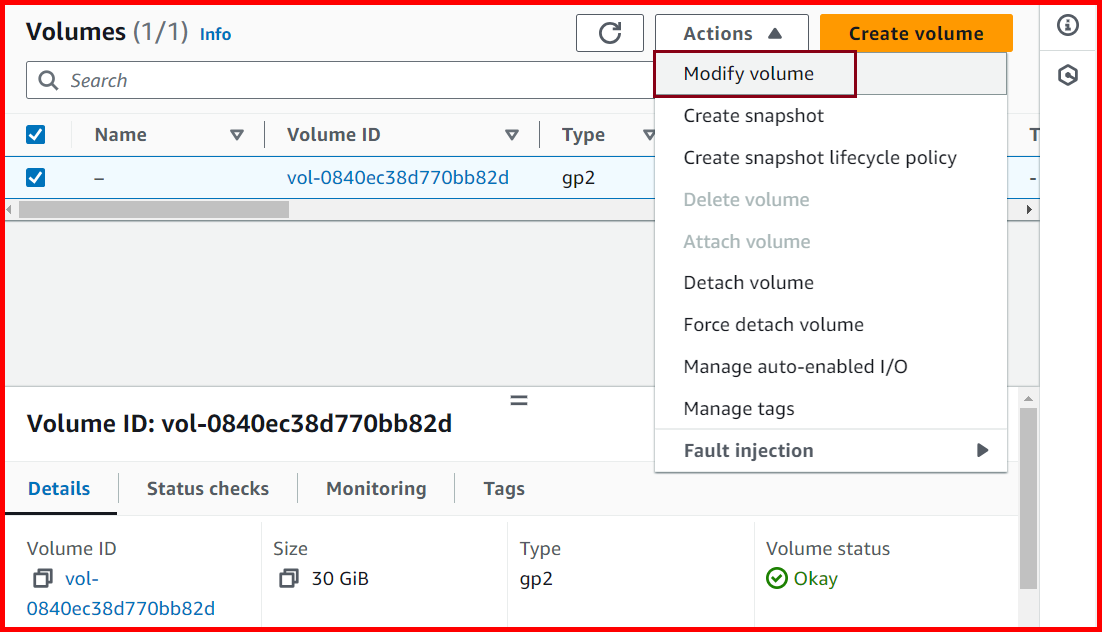The width and height of the screenshot is (1102, 632).
Task: Click the search magnifier icon
Action: (x=48, y=80)
